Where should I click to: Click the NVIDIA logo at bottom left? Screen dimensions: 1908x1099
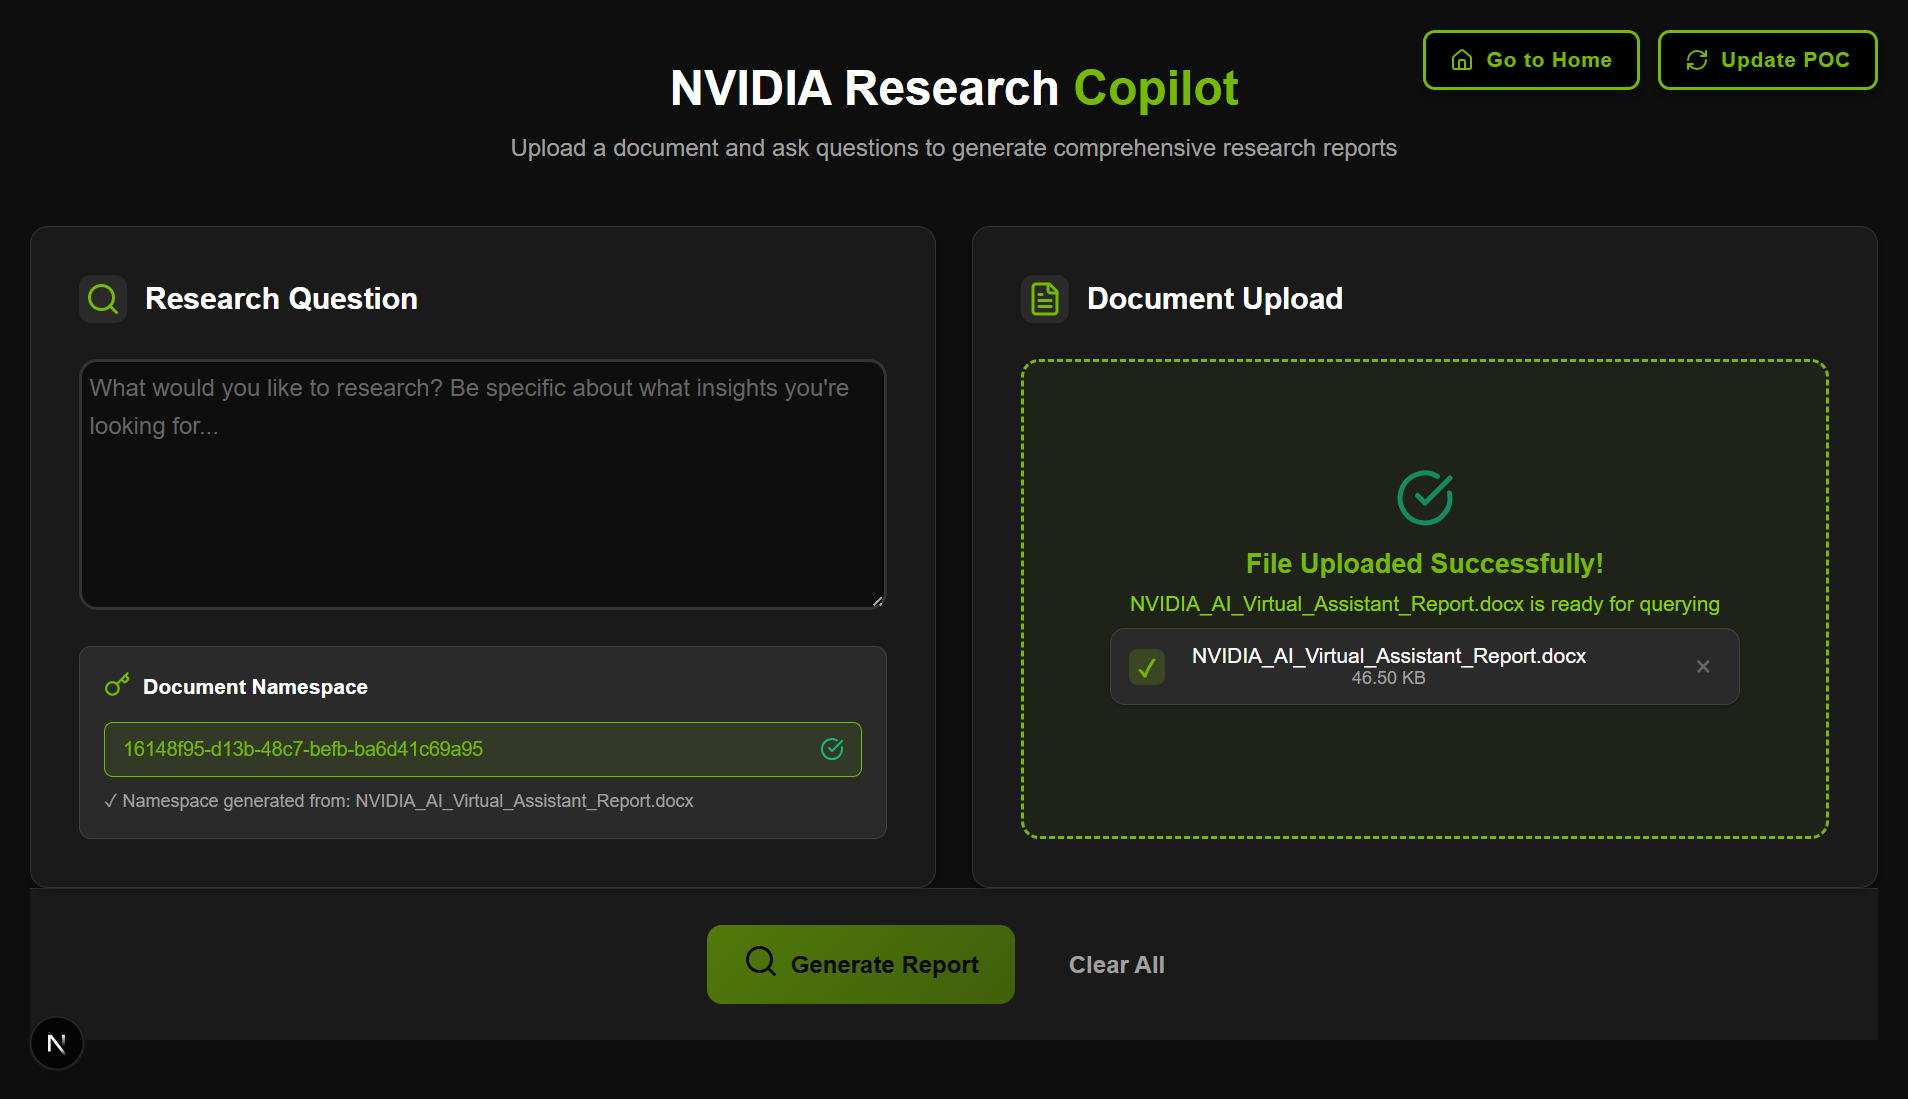coord(57,1043)
